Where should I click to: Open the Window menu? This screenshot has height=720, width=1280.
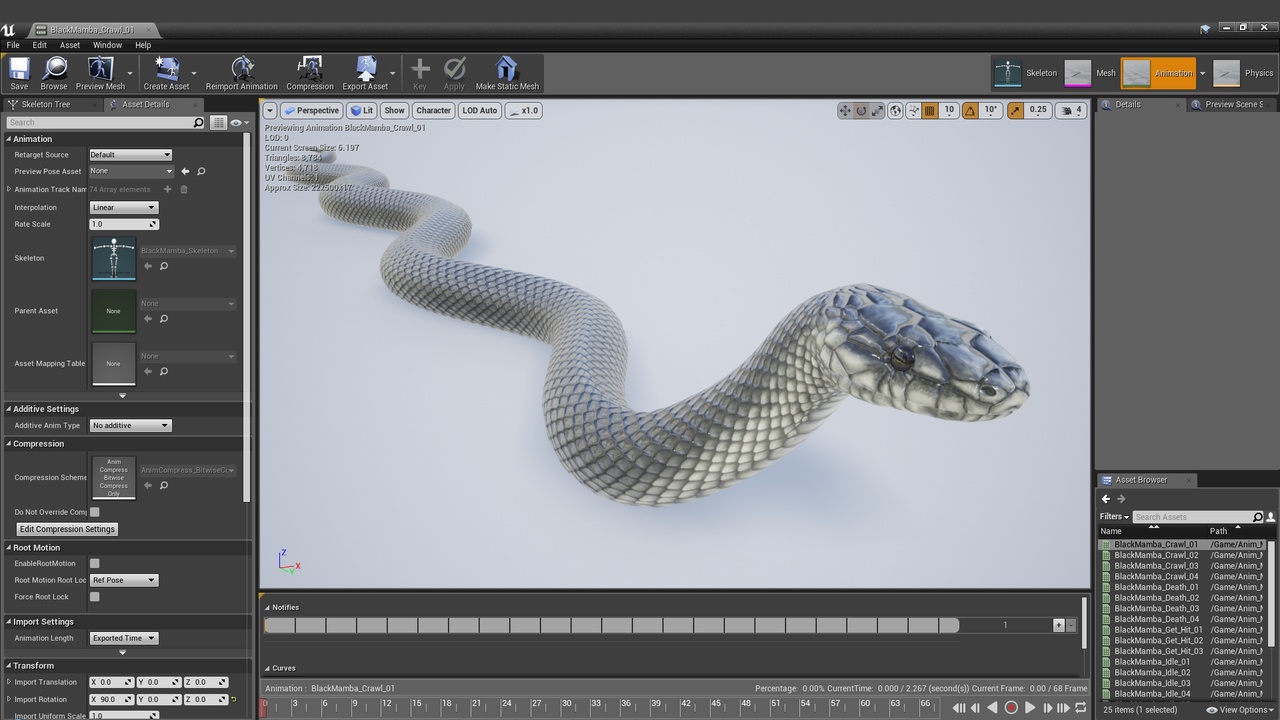(107, 45)
